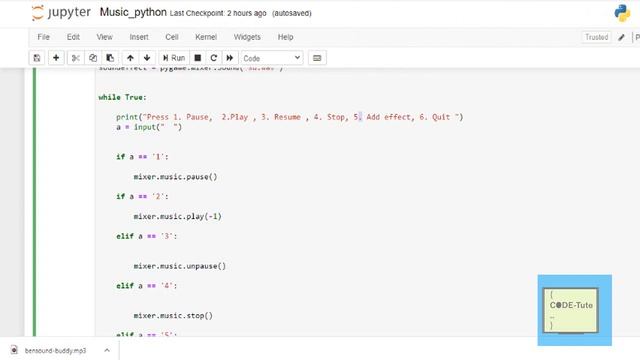Cut selected cells with the scissors icon

[x=76, y=58]
